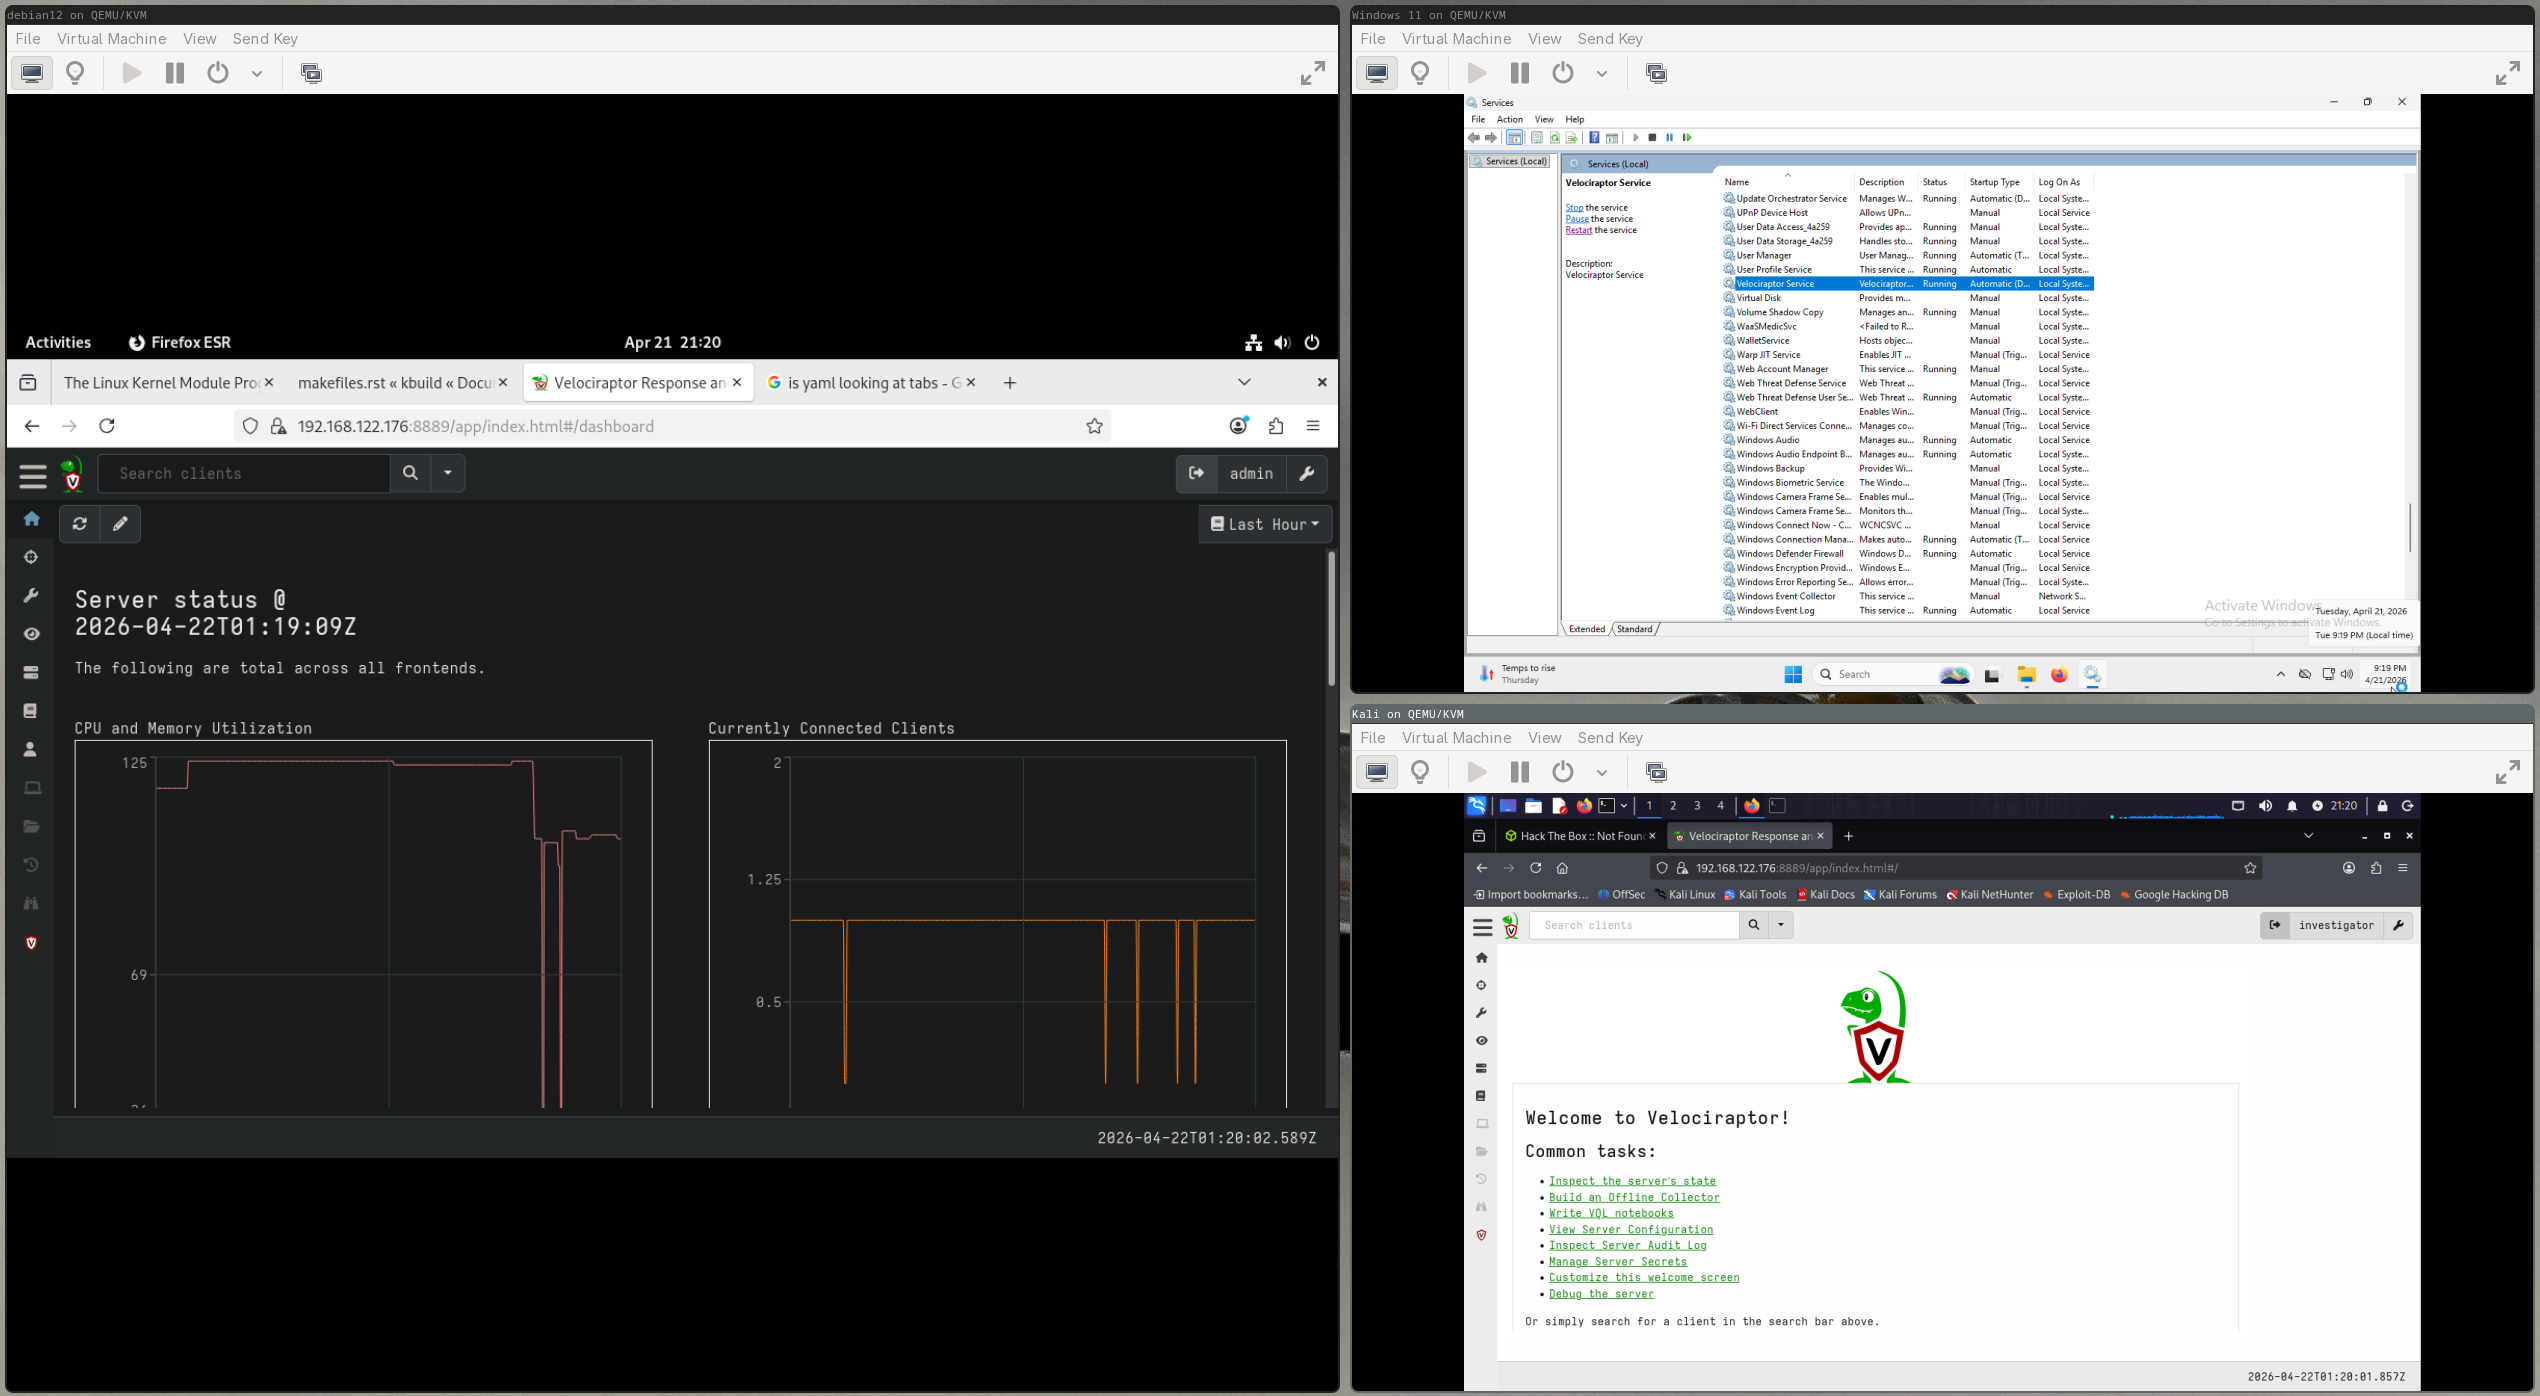The width and height of the screenshot is (2540, 1396).
Task: Expand the debian search clients dropdown arrow
Action: [448, 473]
